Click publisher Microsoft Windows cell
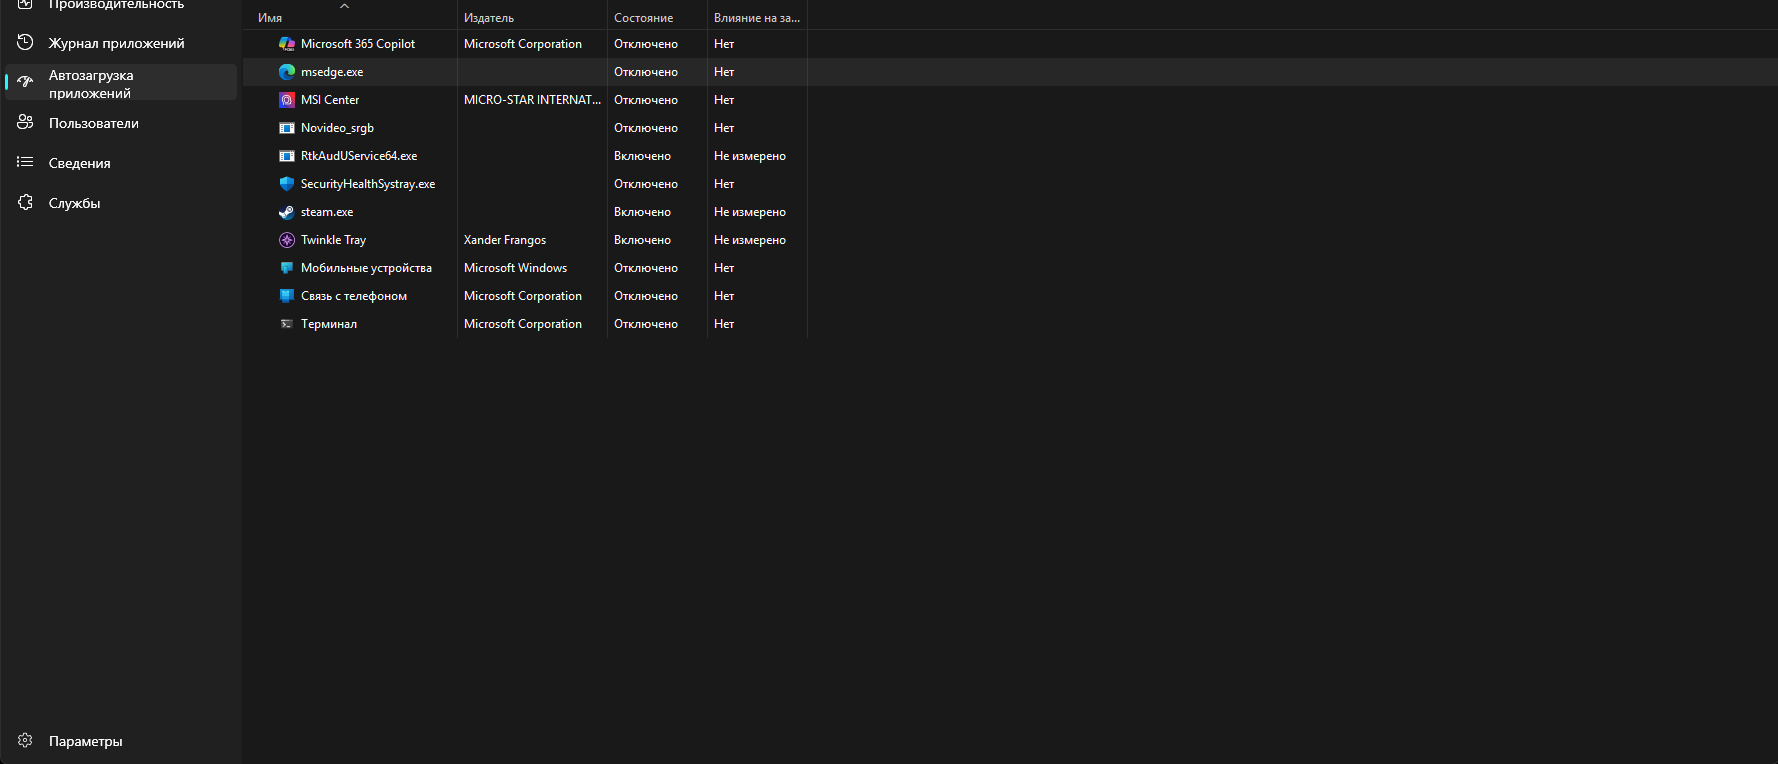 coord(516,268)
